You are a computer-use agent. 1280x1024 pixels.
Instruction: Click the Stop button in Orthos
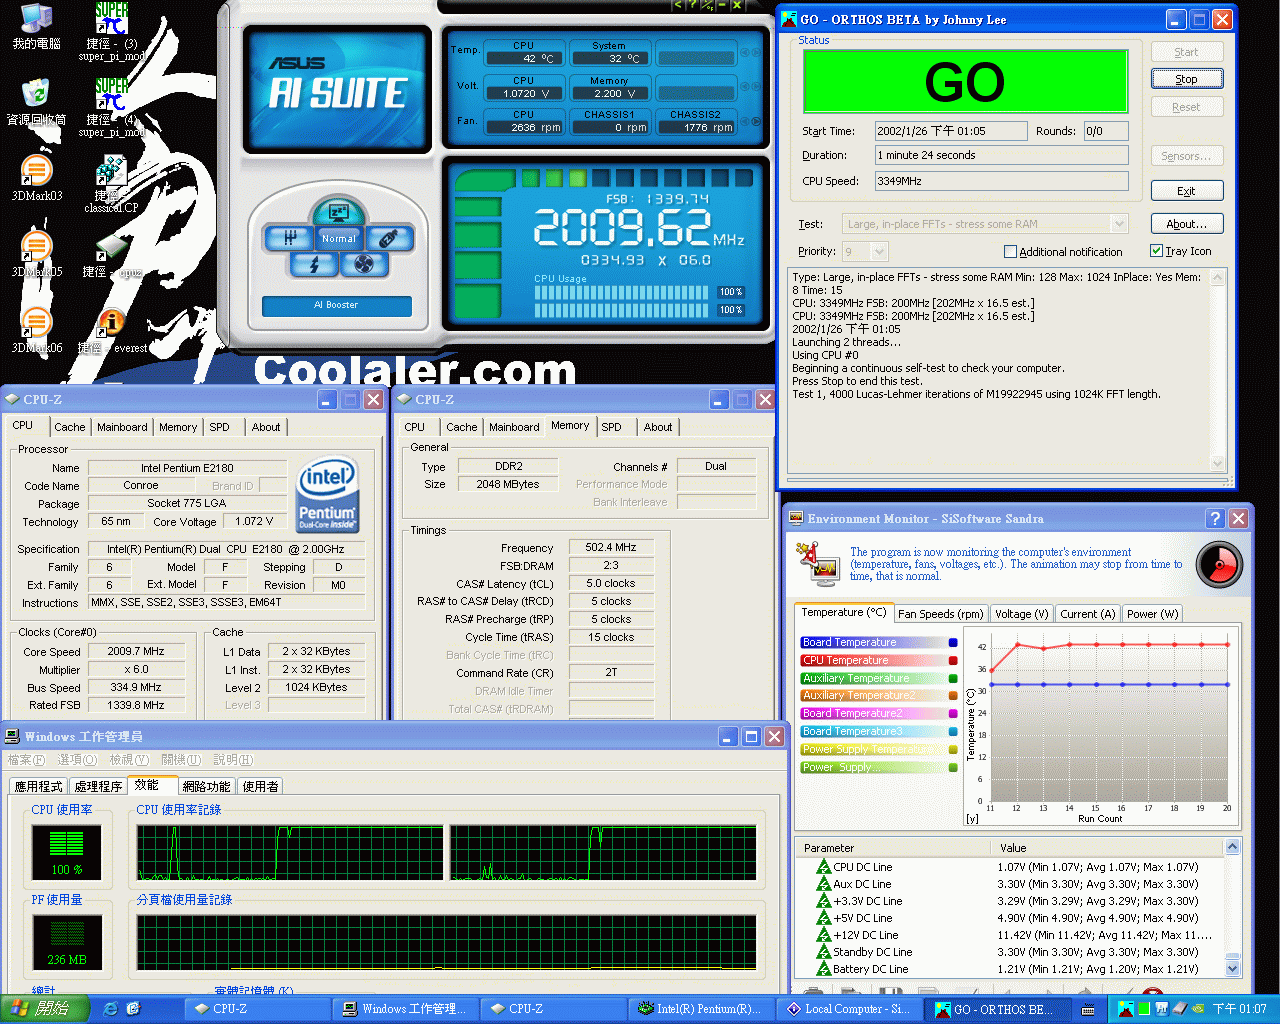[x=1186, y=79]
